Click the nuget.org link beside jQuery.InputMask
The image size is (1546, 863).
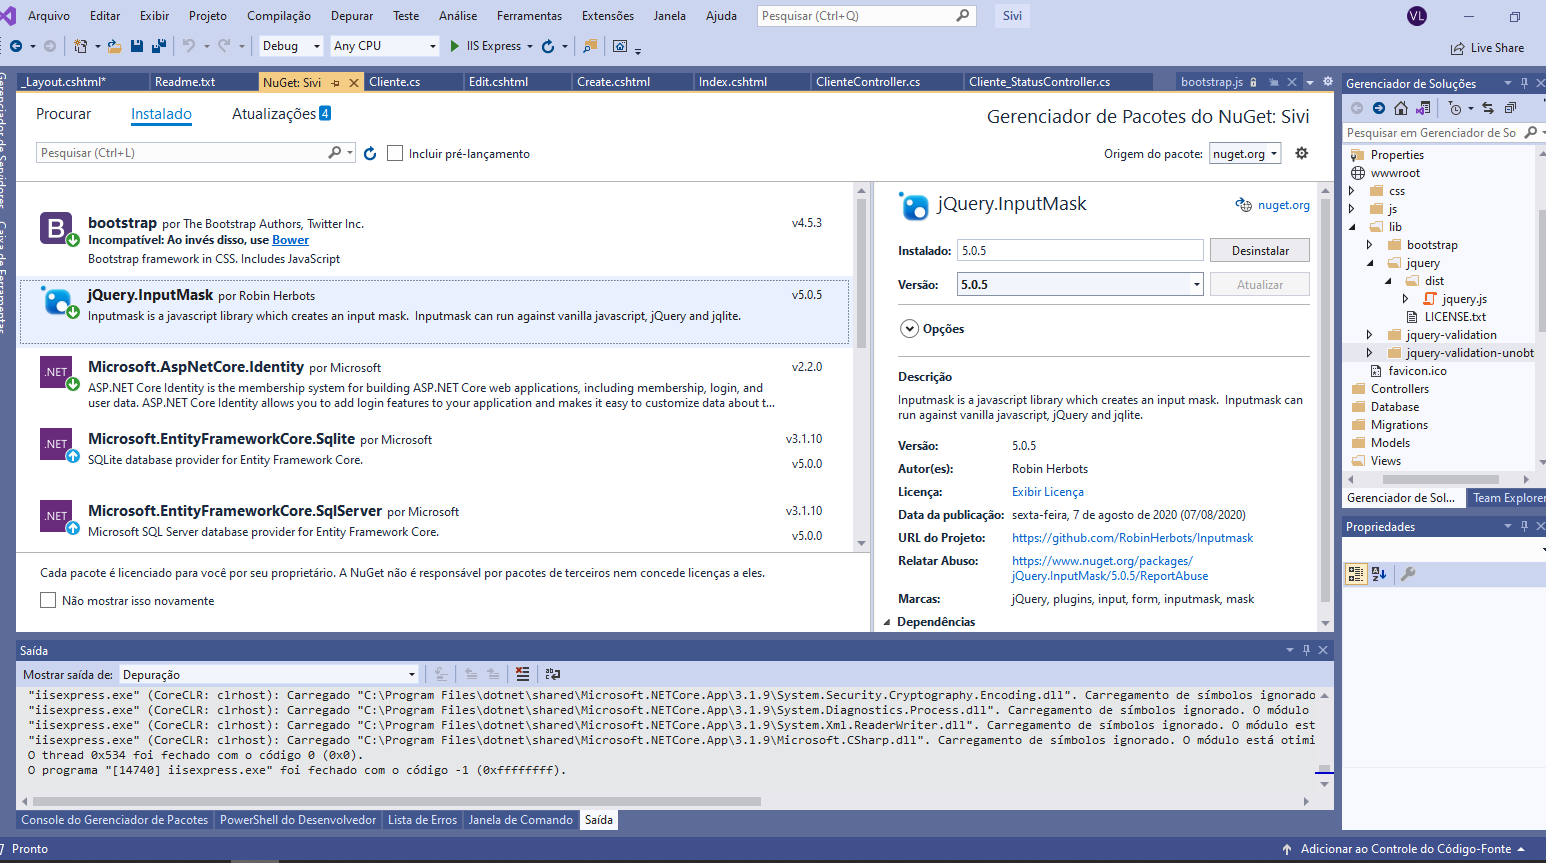point(1283,205)
